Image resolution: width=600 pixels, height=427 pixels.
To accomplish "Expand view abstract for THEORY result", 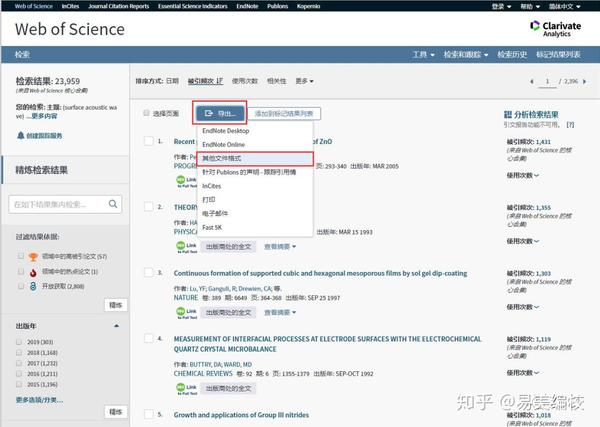I will tap(280, 247).
